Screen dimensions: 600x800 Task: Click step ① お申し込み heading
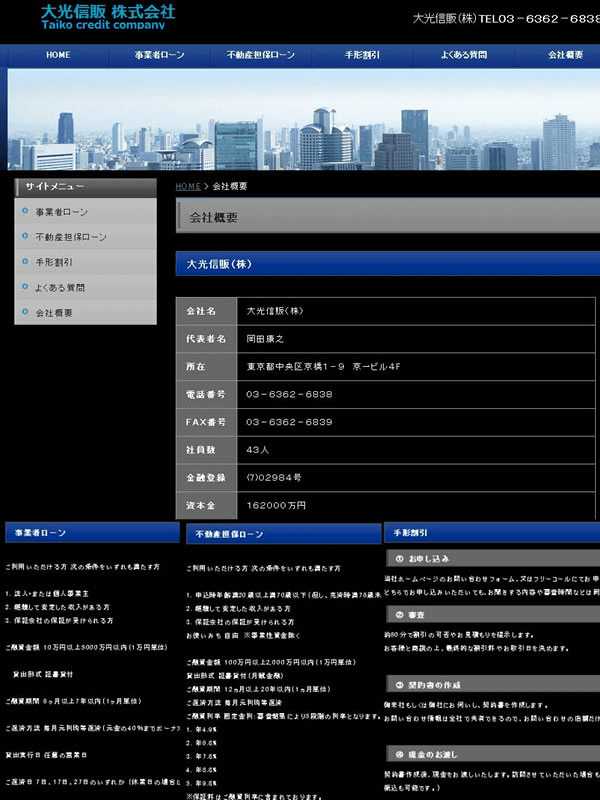(493, 559)
